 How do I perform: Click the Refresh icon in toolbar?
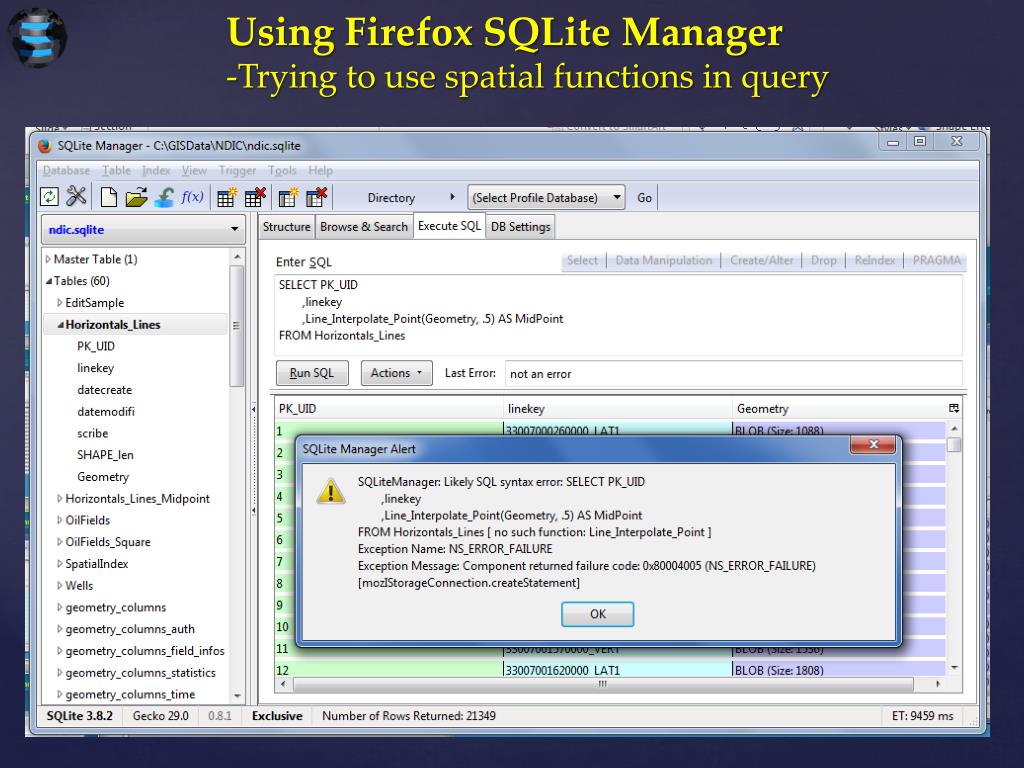click(50, 197)
